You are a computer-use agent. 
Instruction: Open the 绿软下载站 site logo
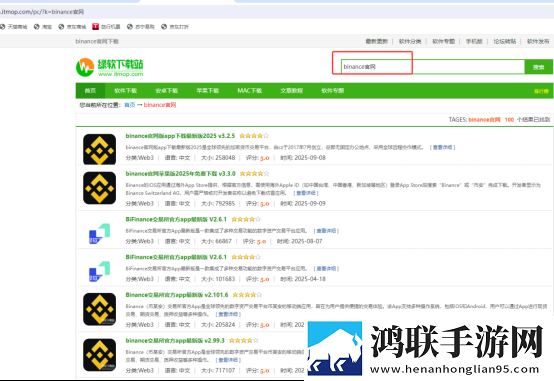pos(110,67)
